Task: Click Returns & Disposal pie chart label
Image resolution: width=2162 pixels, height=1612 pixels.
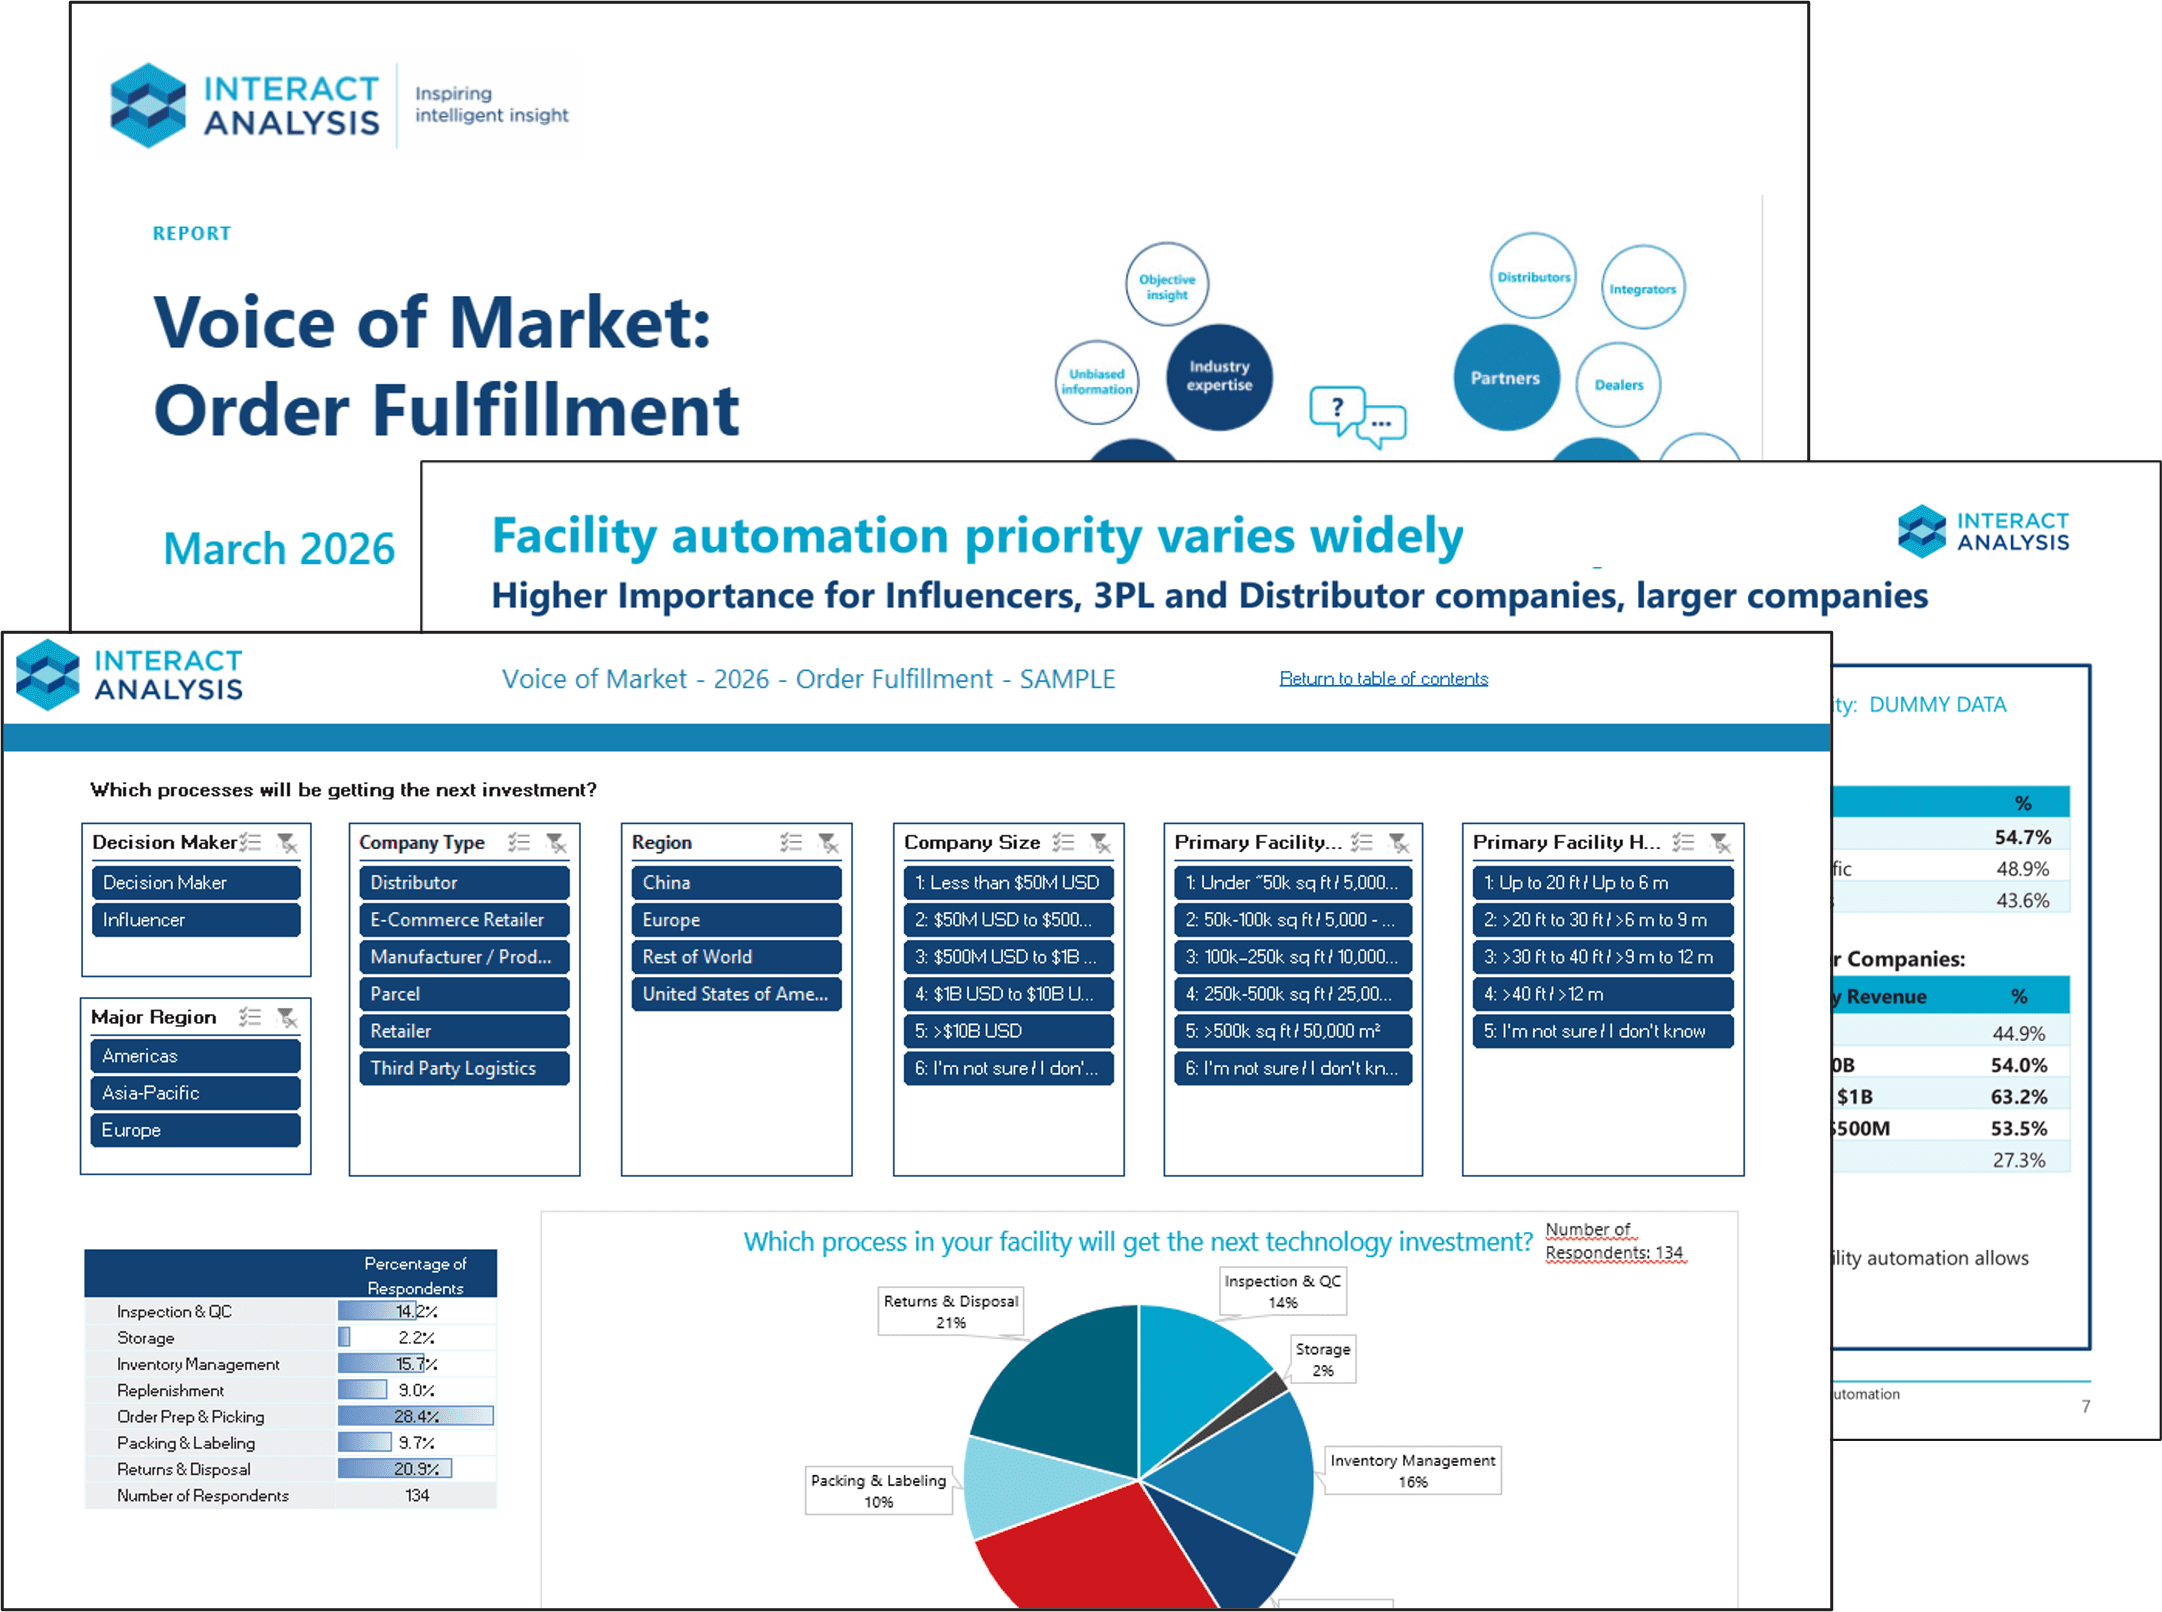Action: tap(951, 1312)
